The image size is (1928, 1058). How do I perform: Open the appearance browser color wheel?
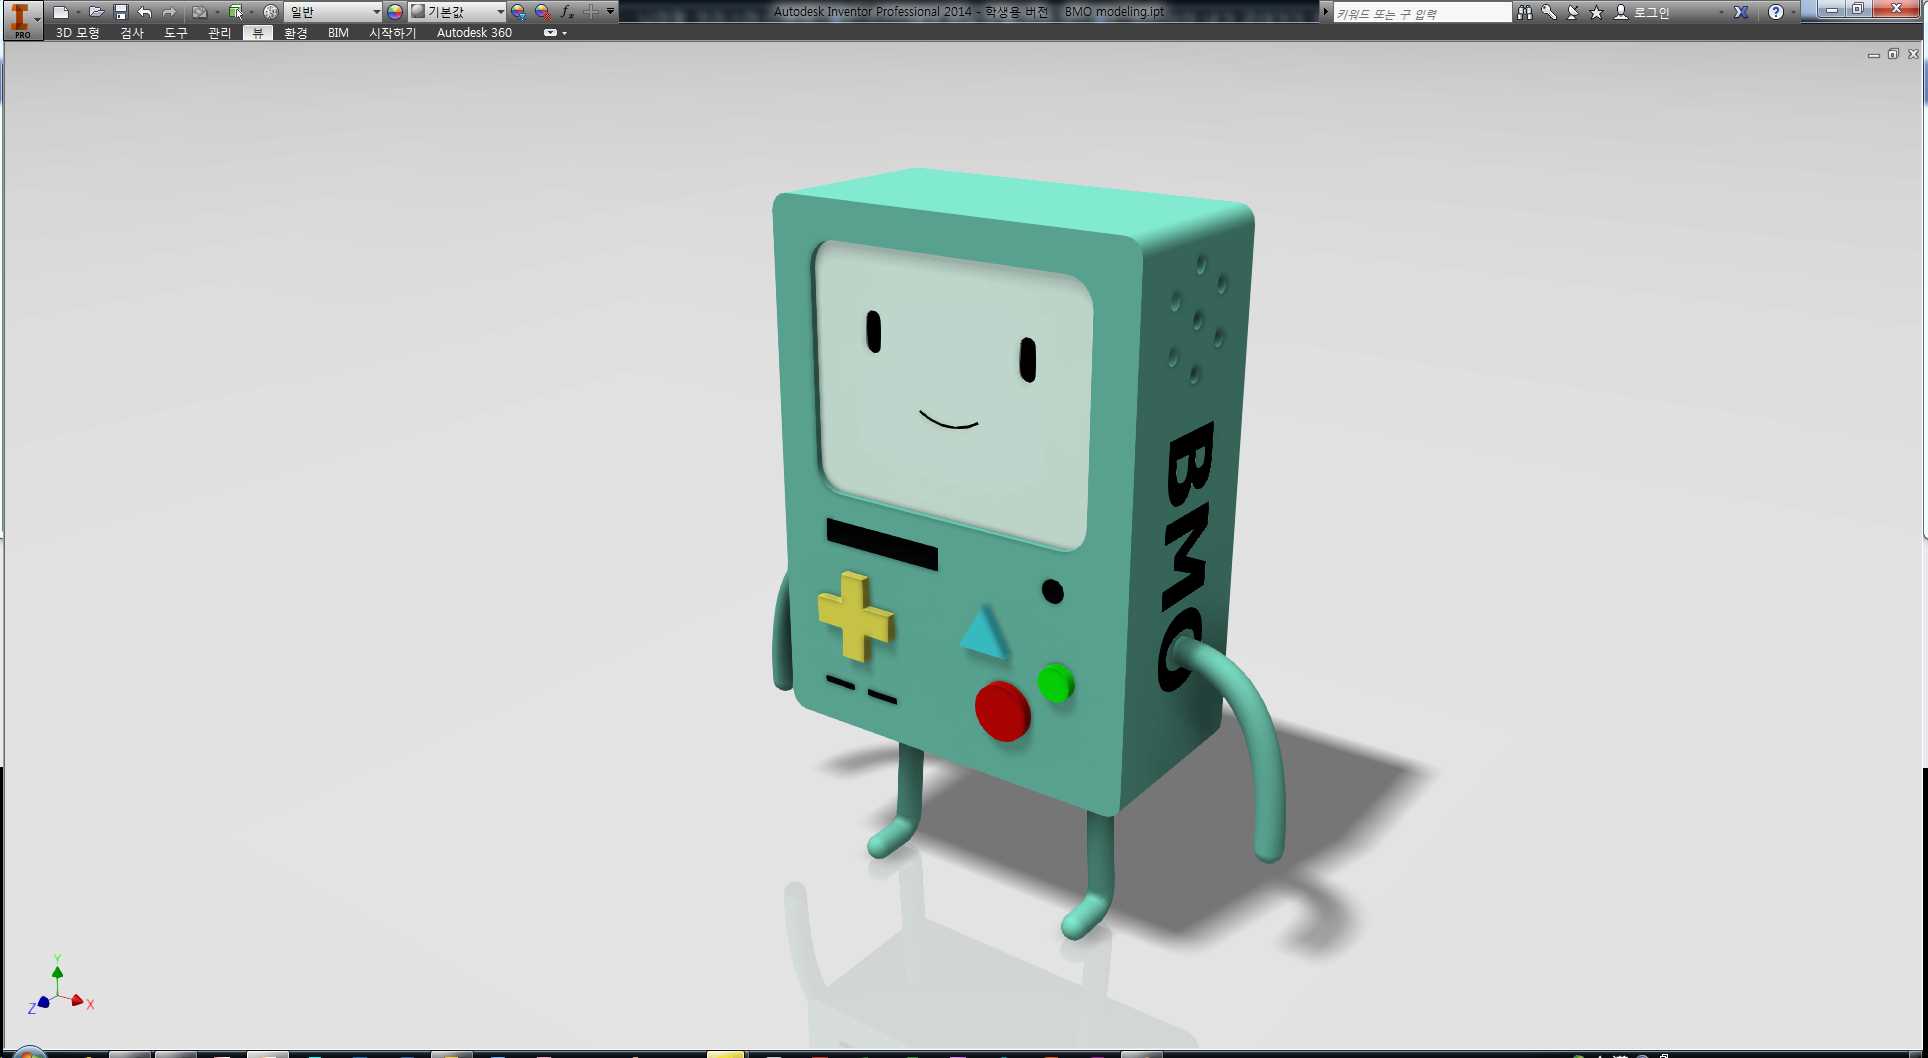pyautogui.click(x=395, y=12)
